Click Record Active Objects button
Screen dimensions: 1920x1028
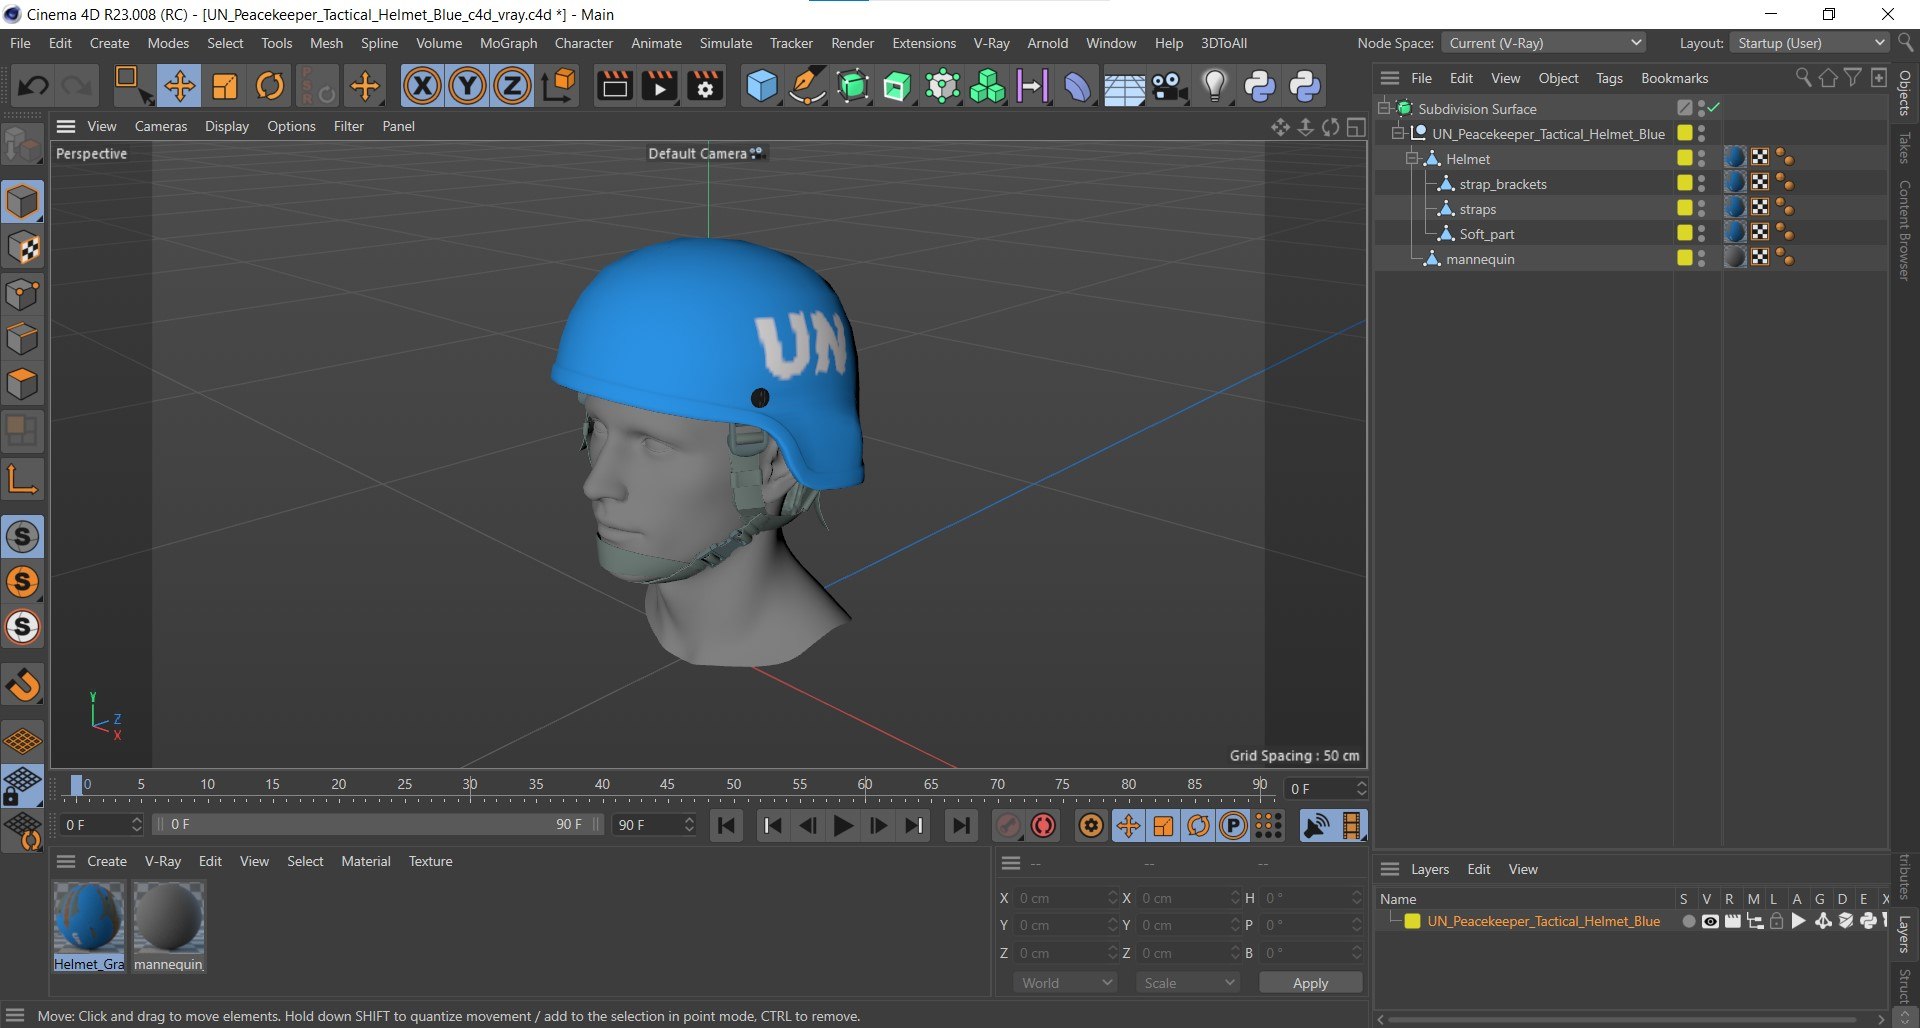[x=1008, y=825]
